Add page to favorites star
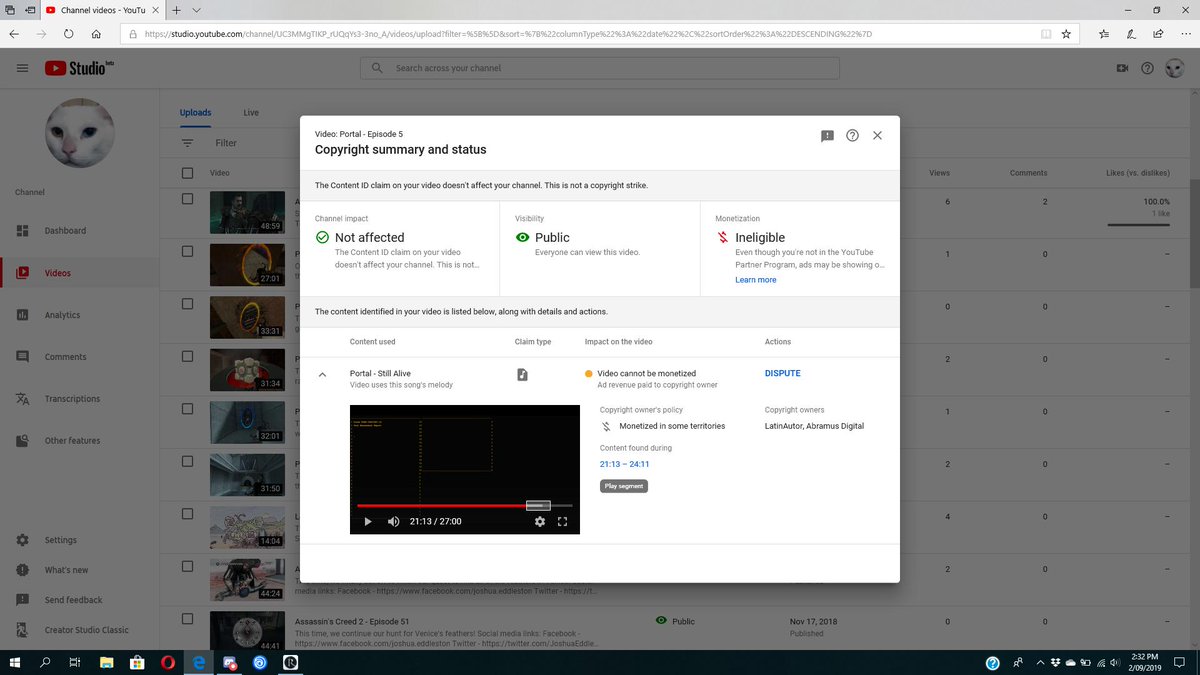 pos(1066,33)
